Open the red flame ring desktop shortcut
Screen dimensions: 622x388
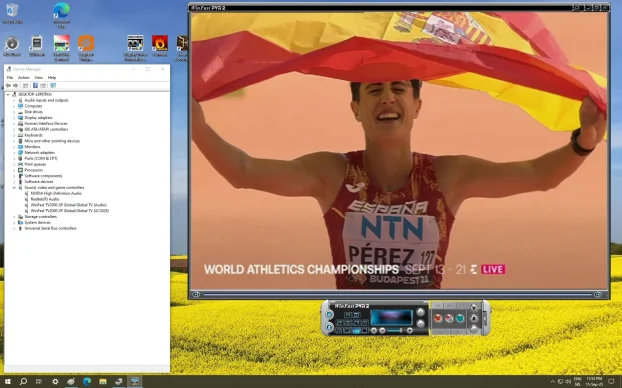[x=160, y=46]
